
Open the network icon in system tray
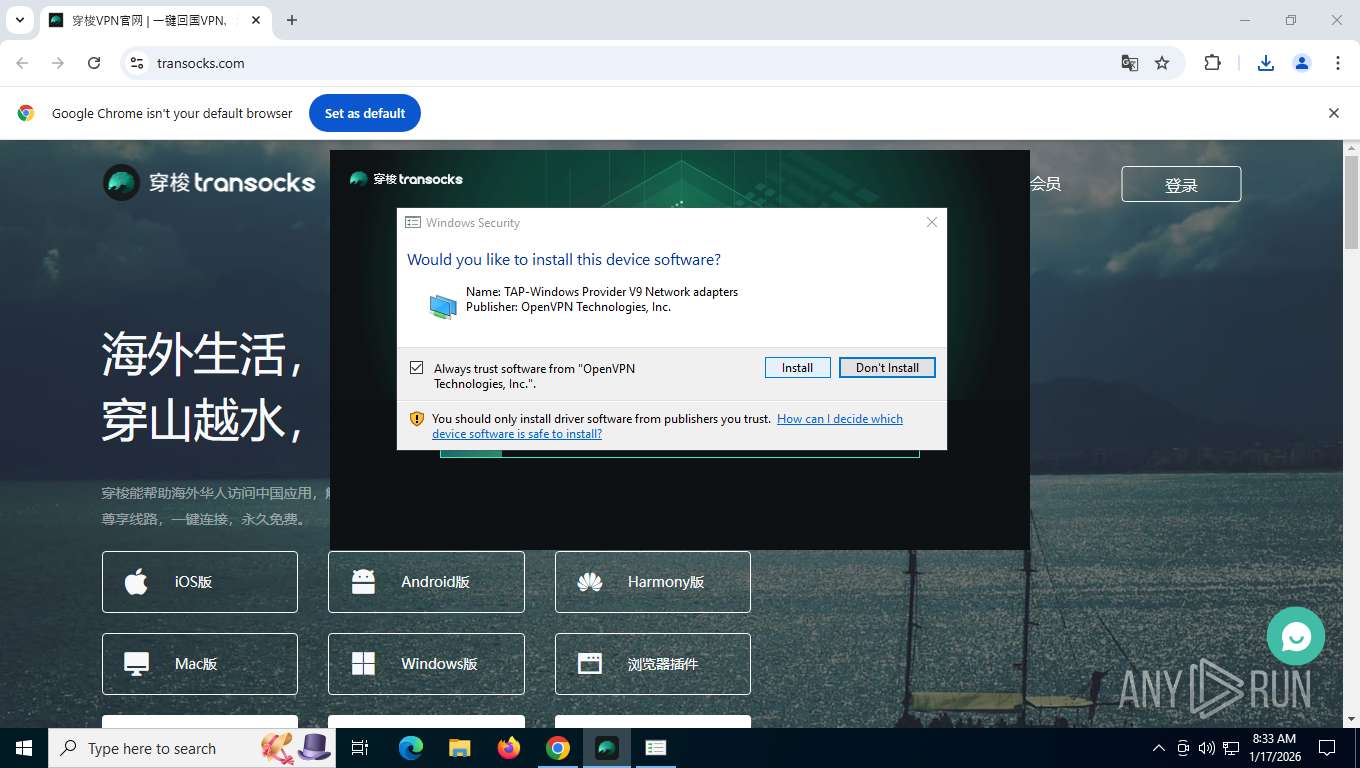pyautogui.click(x=1231, y=748)
